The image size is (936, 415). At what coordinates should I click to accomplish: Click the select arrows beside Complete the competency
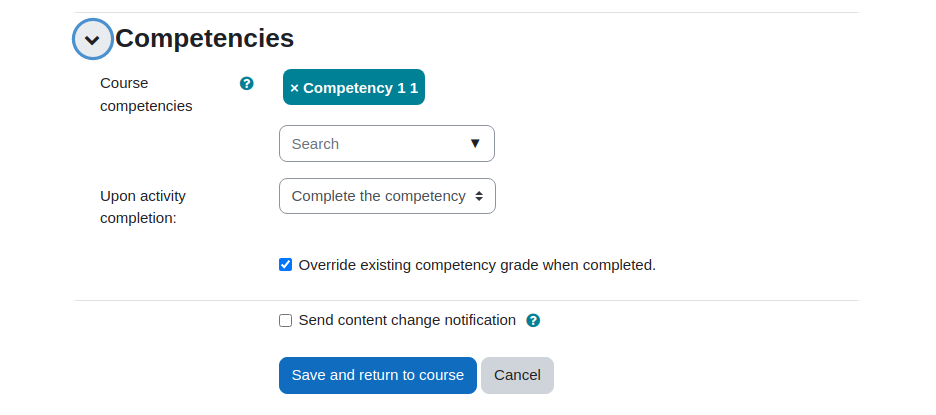click(479, 196)
